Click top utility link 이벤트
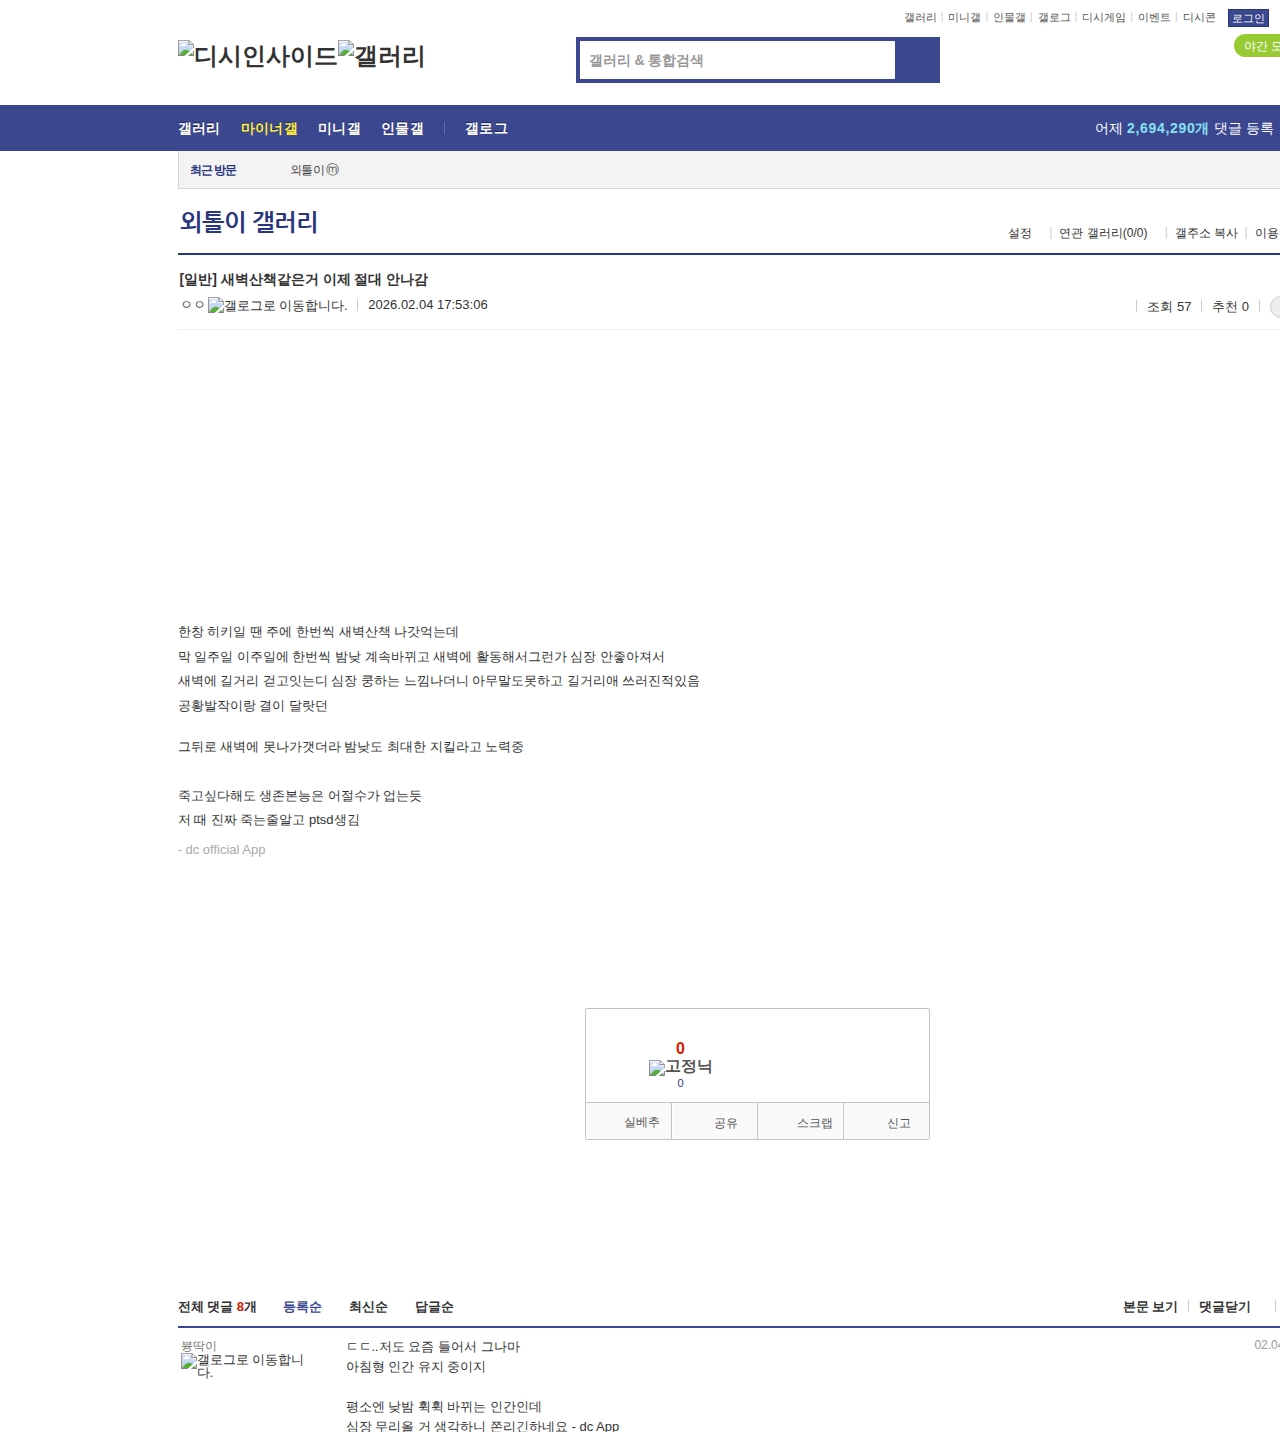 (1154, 18)
